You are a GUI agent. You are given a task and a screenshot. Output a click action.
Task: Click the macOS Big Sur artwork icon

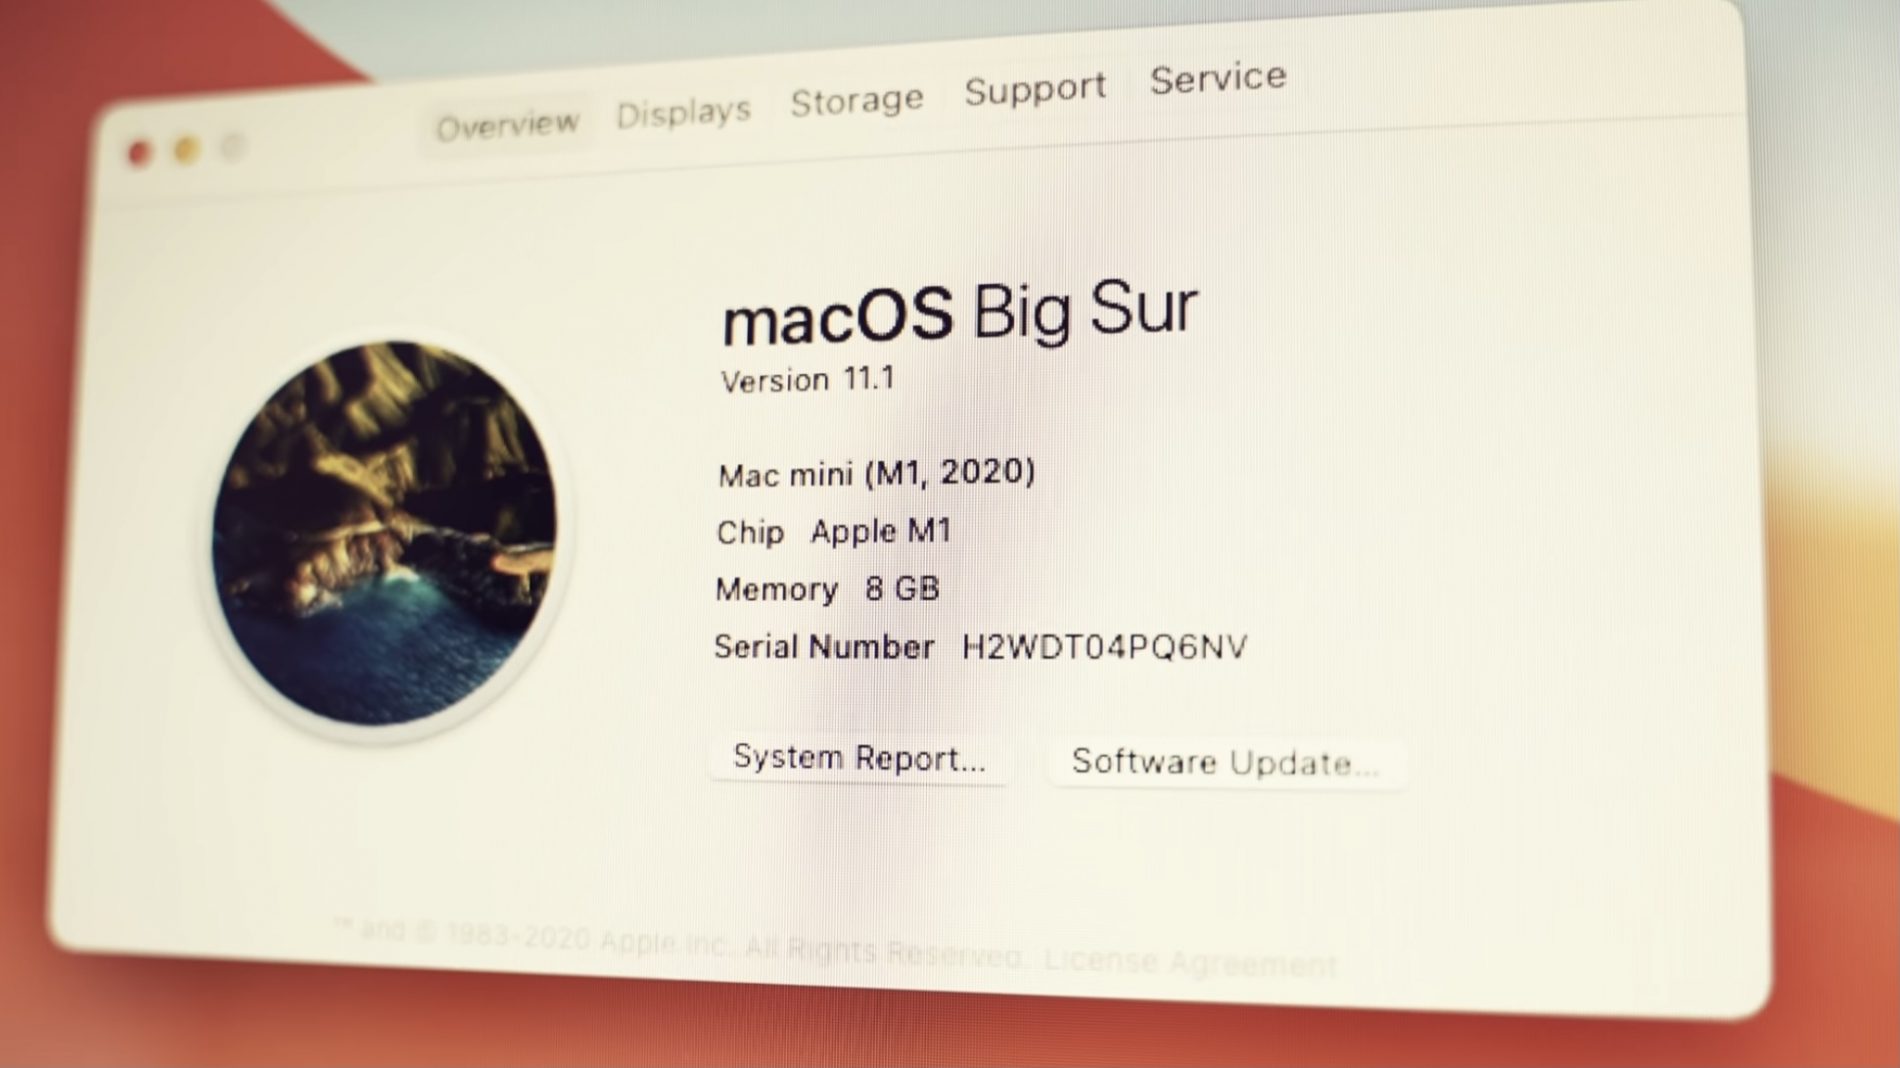point(384,532)
